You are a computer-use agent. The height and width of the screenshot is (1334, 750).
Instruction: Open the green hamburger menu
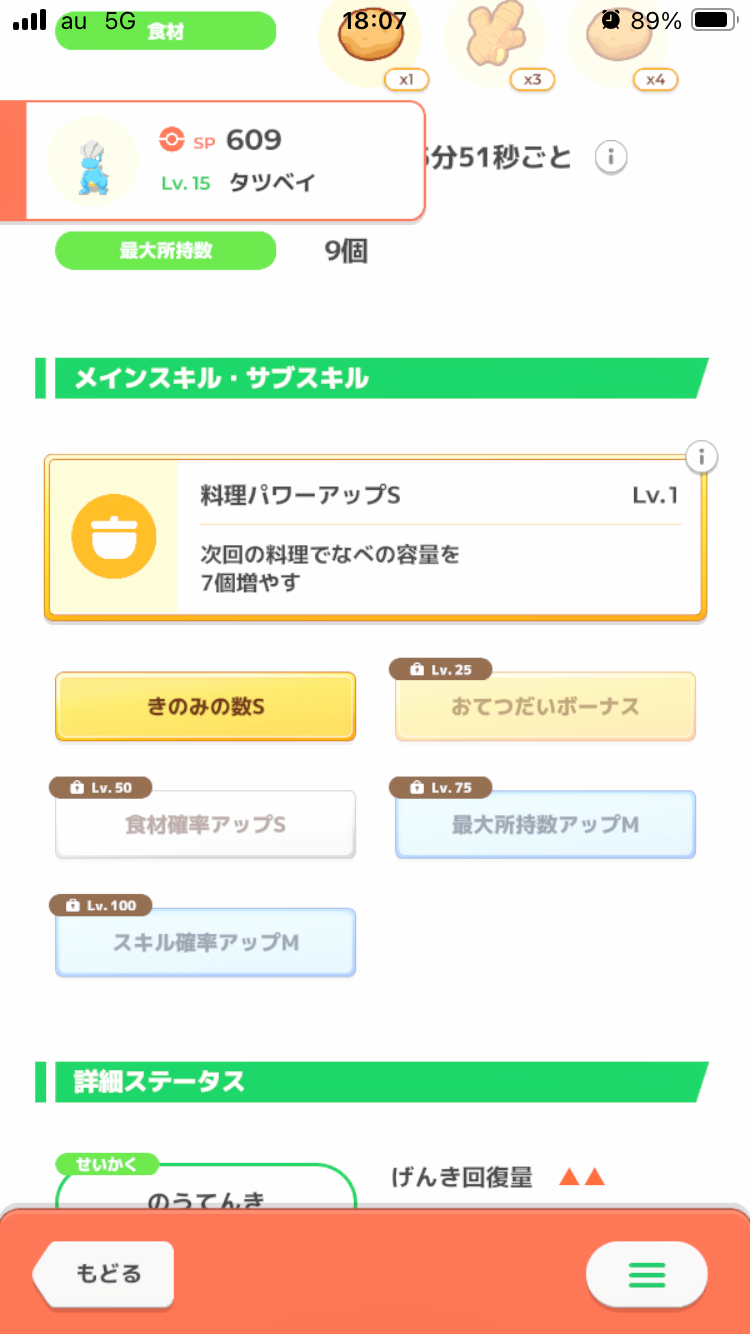pyautogui.click(x=646, y=1274)
